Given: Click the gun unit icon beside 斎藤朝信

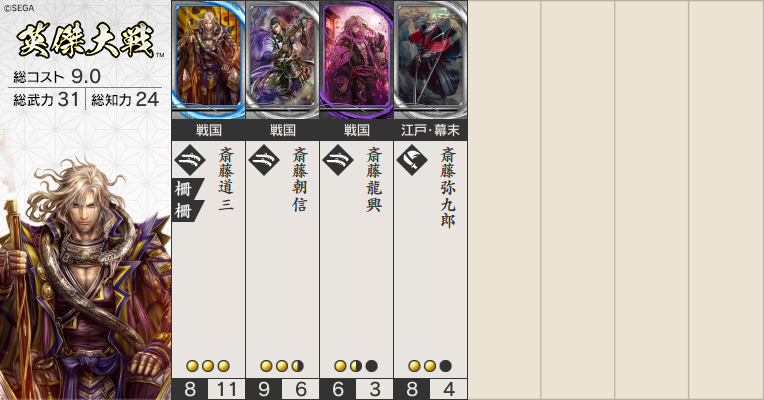Looking at the screenshot, I should 264,159.
